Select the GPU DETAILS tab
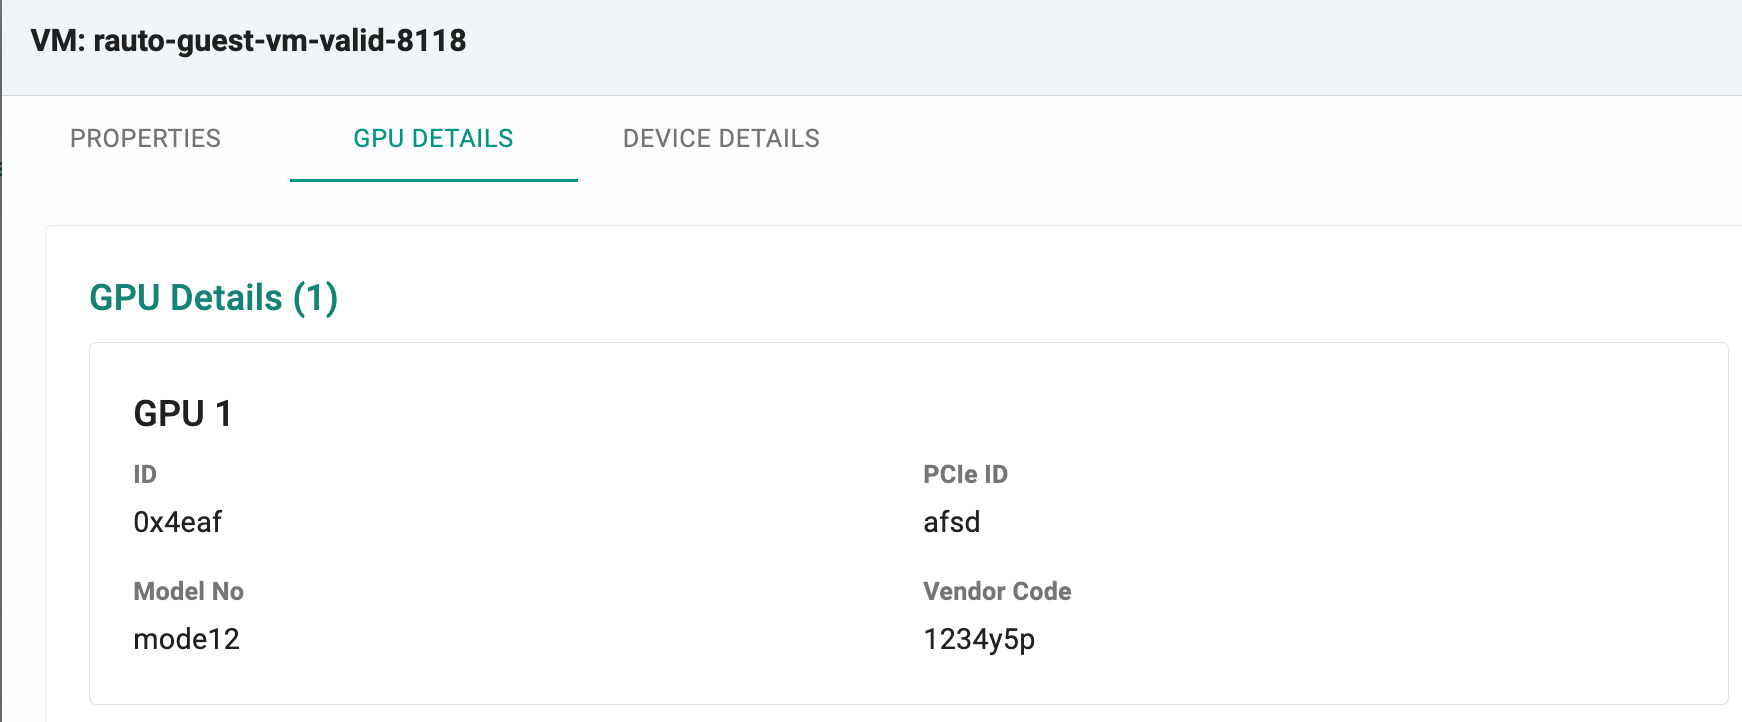Screen dimensions: 1742x722 point(434,138)
